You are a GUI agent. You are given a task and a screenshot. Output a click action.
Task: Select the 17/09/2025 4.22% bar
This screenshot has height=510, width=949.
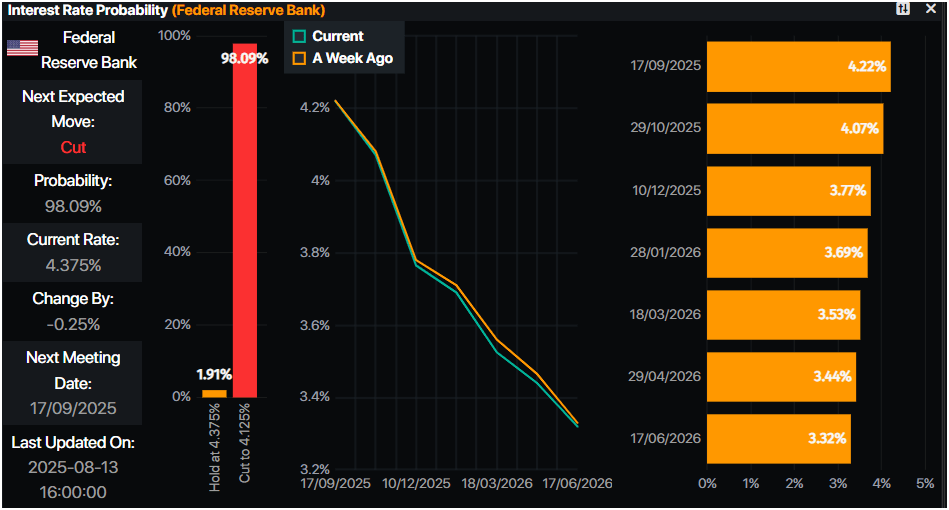798,67
